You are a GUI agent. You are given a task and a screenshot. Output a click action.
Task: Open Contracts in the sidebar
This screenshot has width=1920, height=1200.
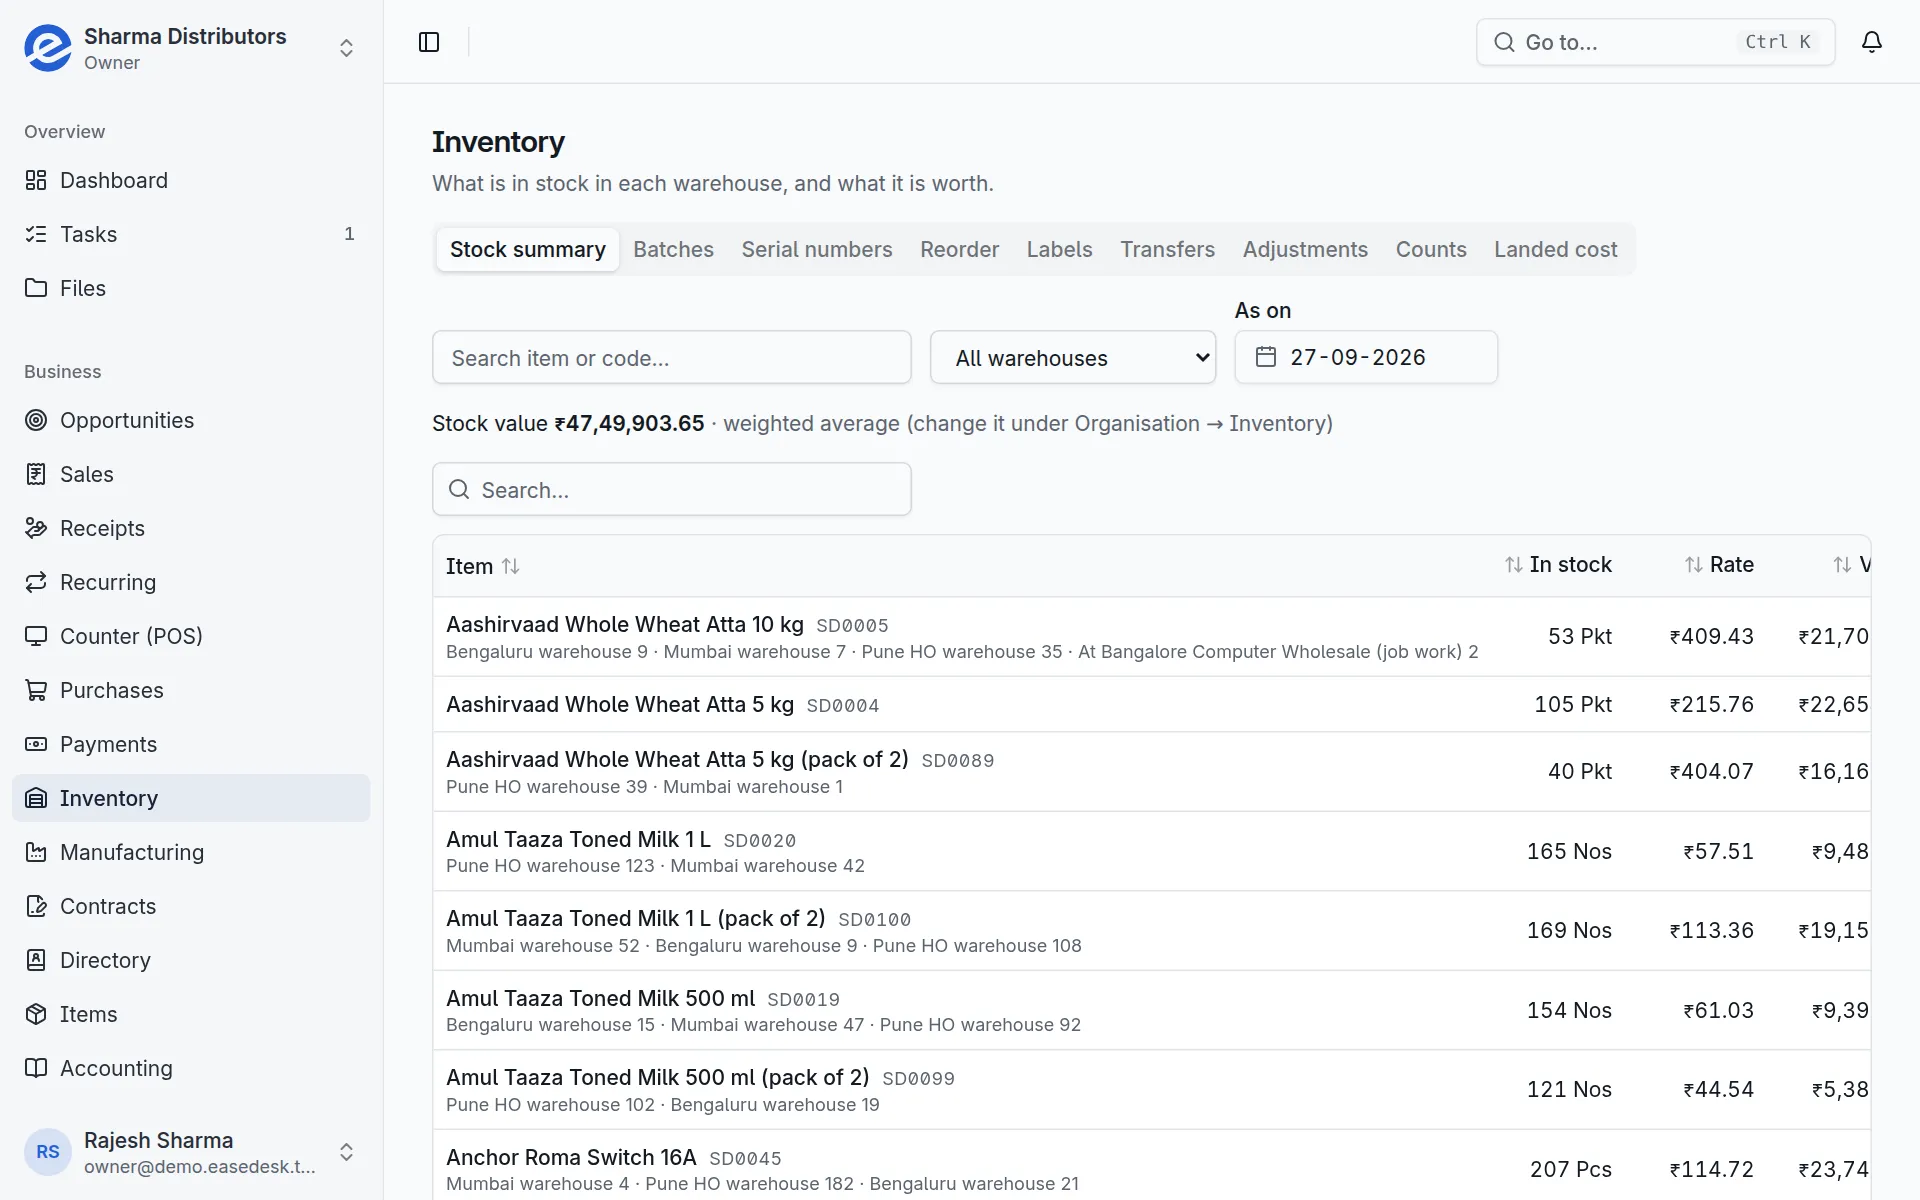[191, 906]
